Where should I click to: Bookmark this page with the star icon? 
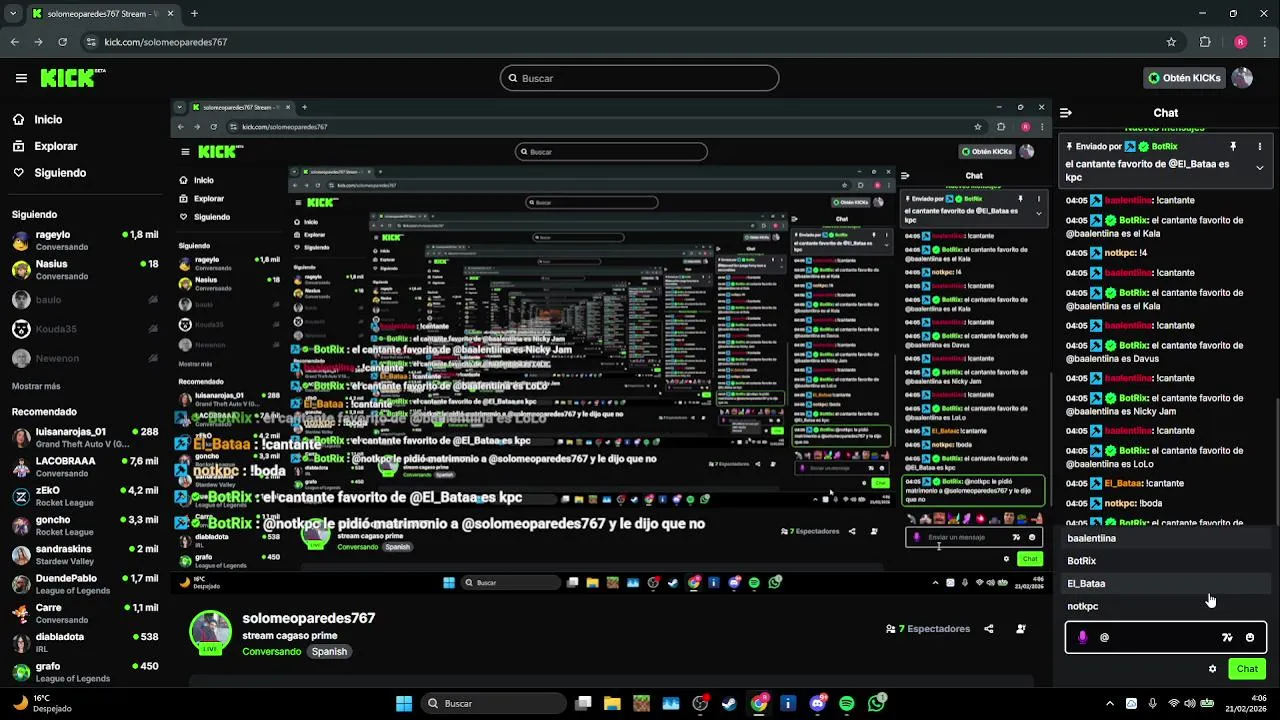pyautogui.click(x=1171, y=42)
